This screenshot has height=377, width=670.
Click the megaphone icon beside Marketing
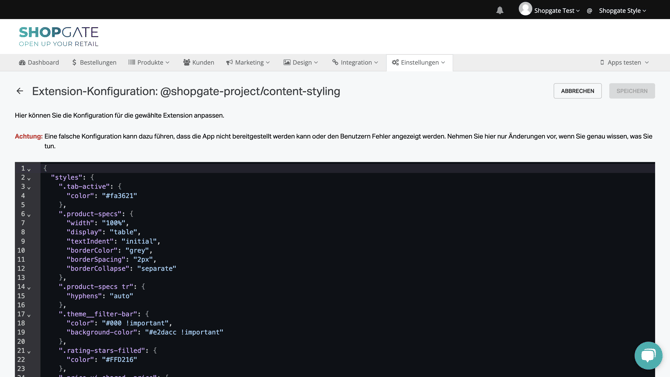pyautogui.click(x=229, y=62)
